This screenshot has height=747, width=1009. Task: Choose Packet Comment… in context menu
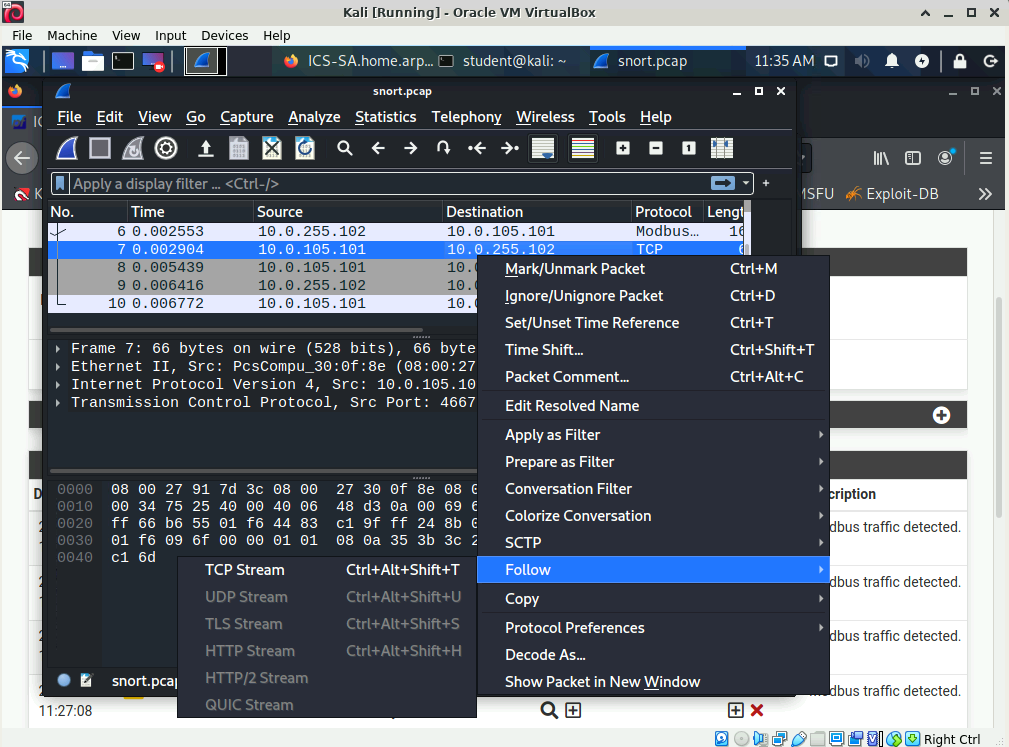click(x=653, y=377)
